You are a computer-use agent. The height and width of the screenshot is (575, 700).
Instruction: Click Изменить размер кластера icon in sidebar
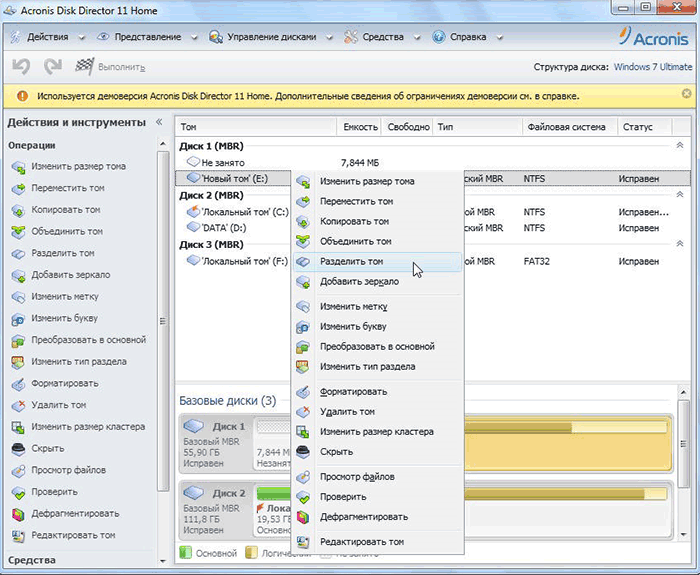18,427
